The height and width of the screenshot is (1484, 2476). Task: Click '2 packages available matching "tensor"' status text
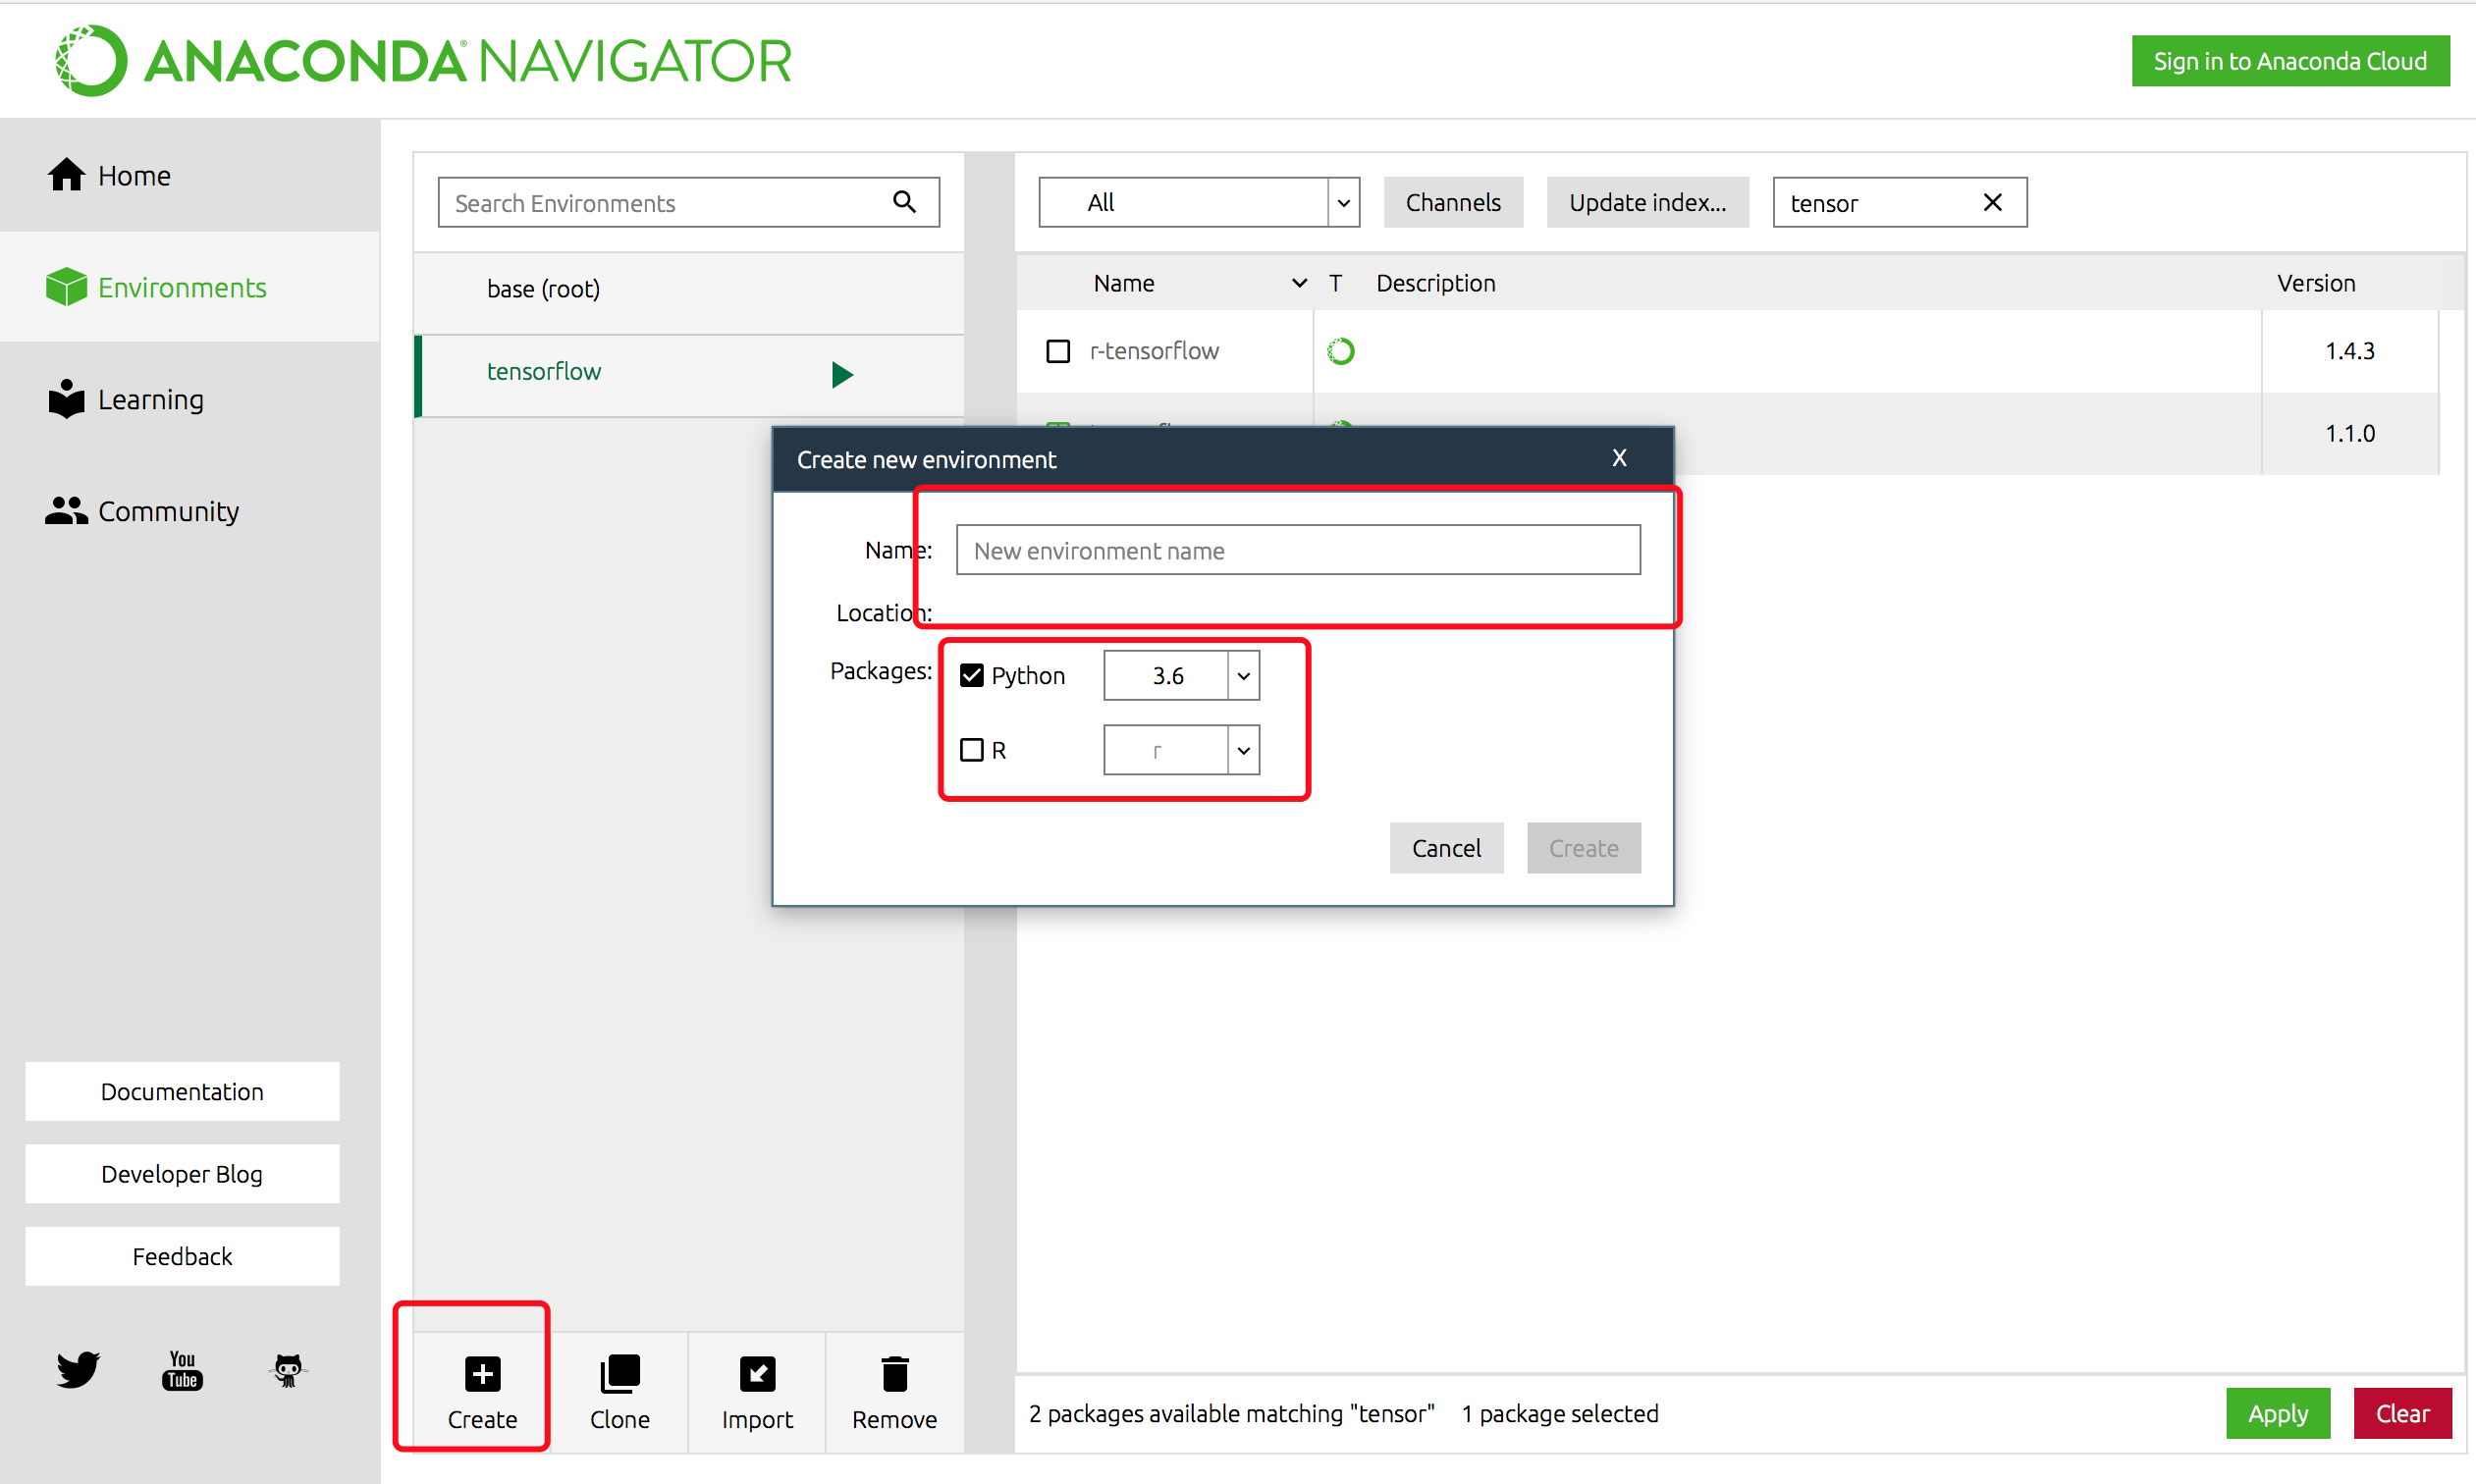click(x=1231, y=1413)
